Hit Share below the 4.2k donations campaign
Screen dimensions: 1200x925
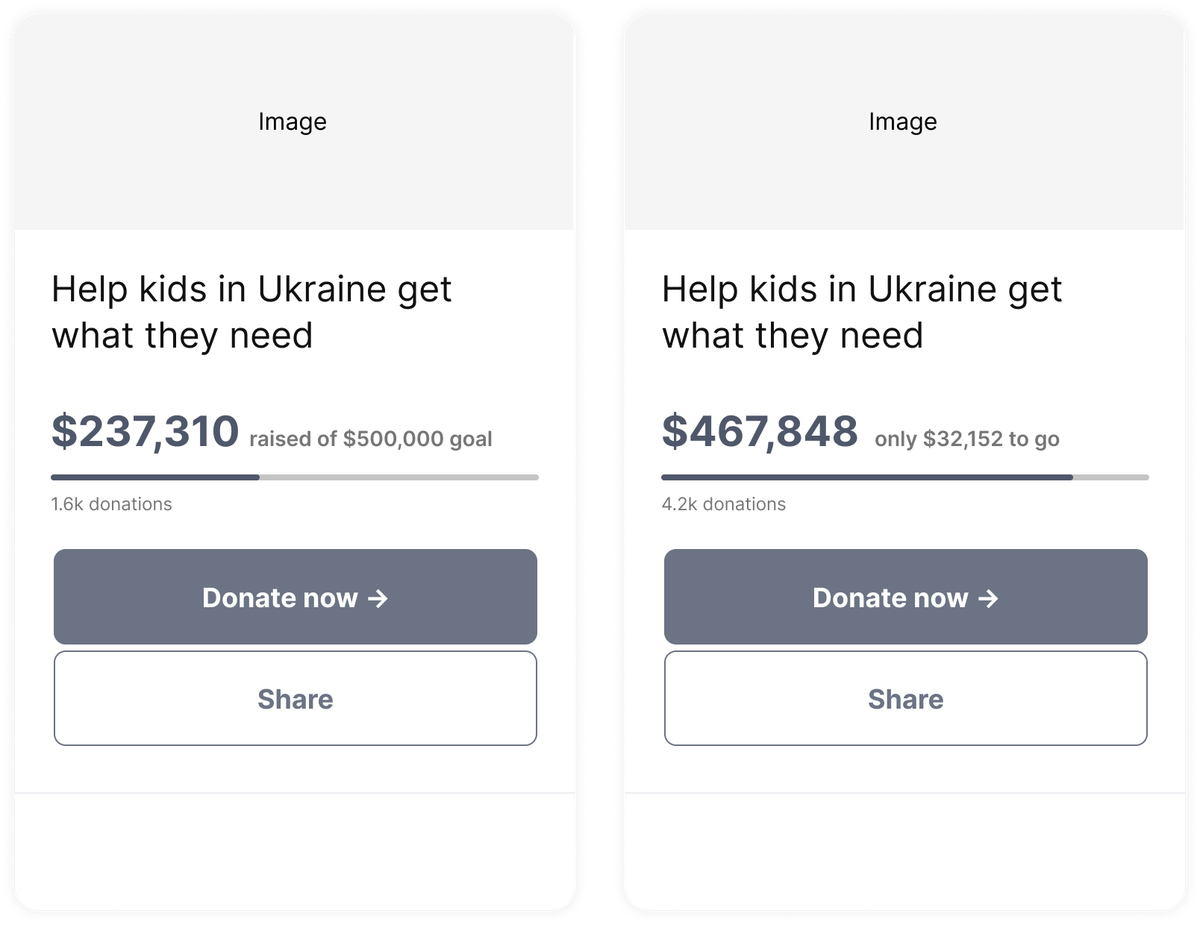coord(906,699)
